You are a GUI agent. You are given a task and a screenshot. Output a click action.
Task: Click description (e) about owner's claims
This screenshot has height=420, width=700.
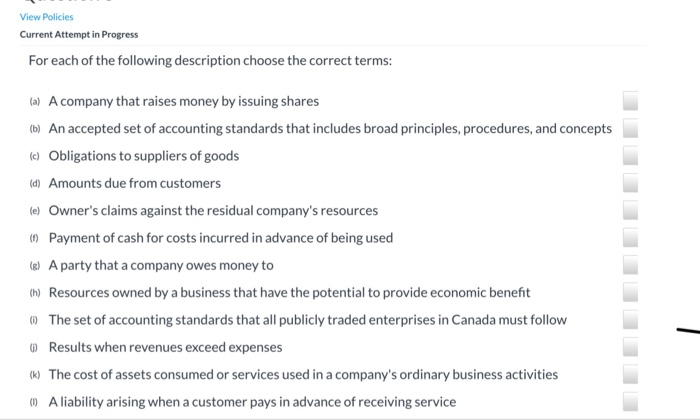point(213,210)
